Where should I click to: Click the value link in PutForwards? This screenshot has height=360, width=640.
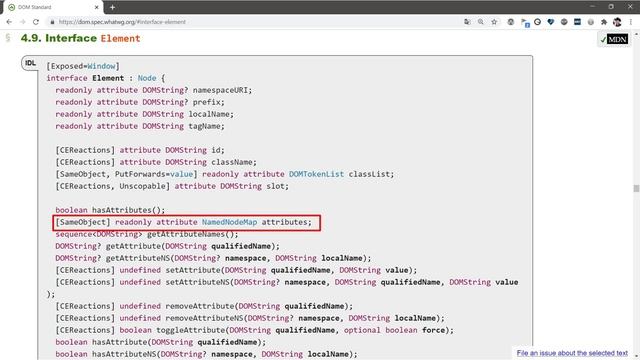click(181, 174)
